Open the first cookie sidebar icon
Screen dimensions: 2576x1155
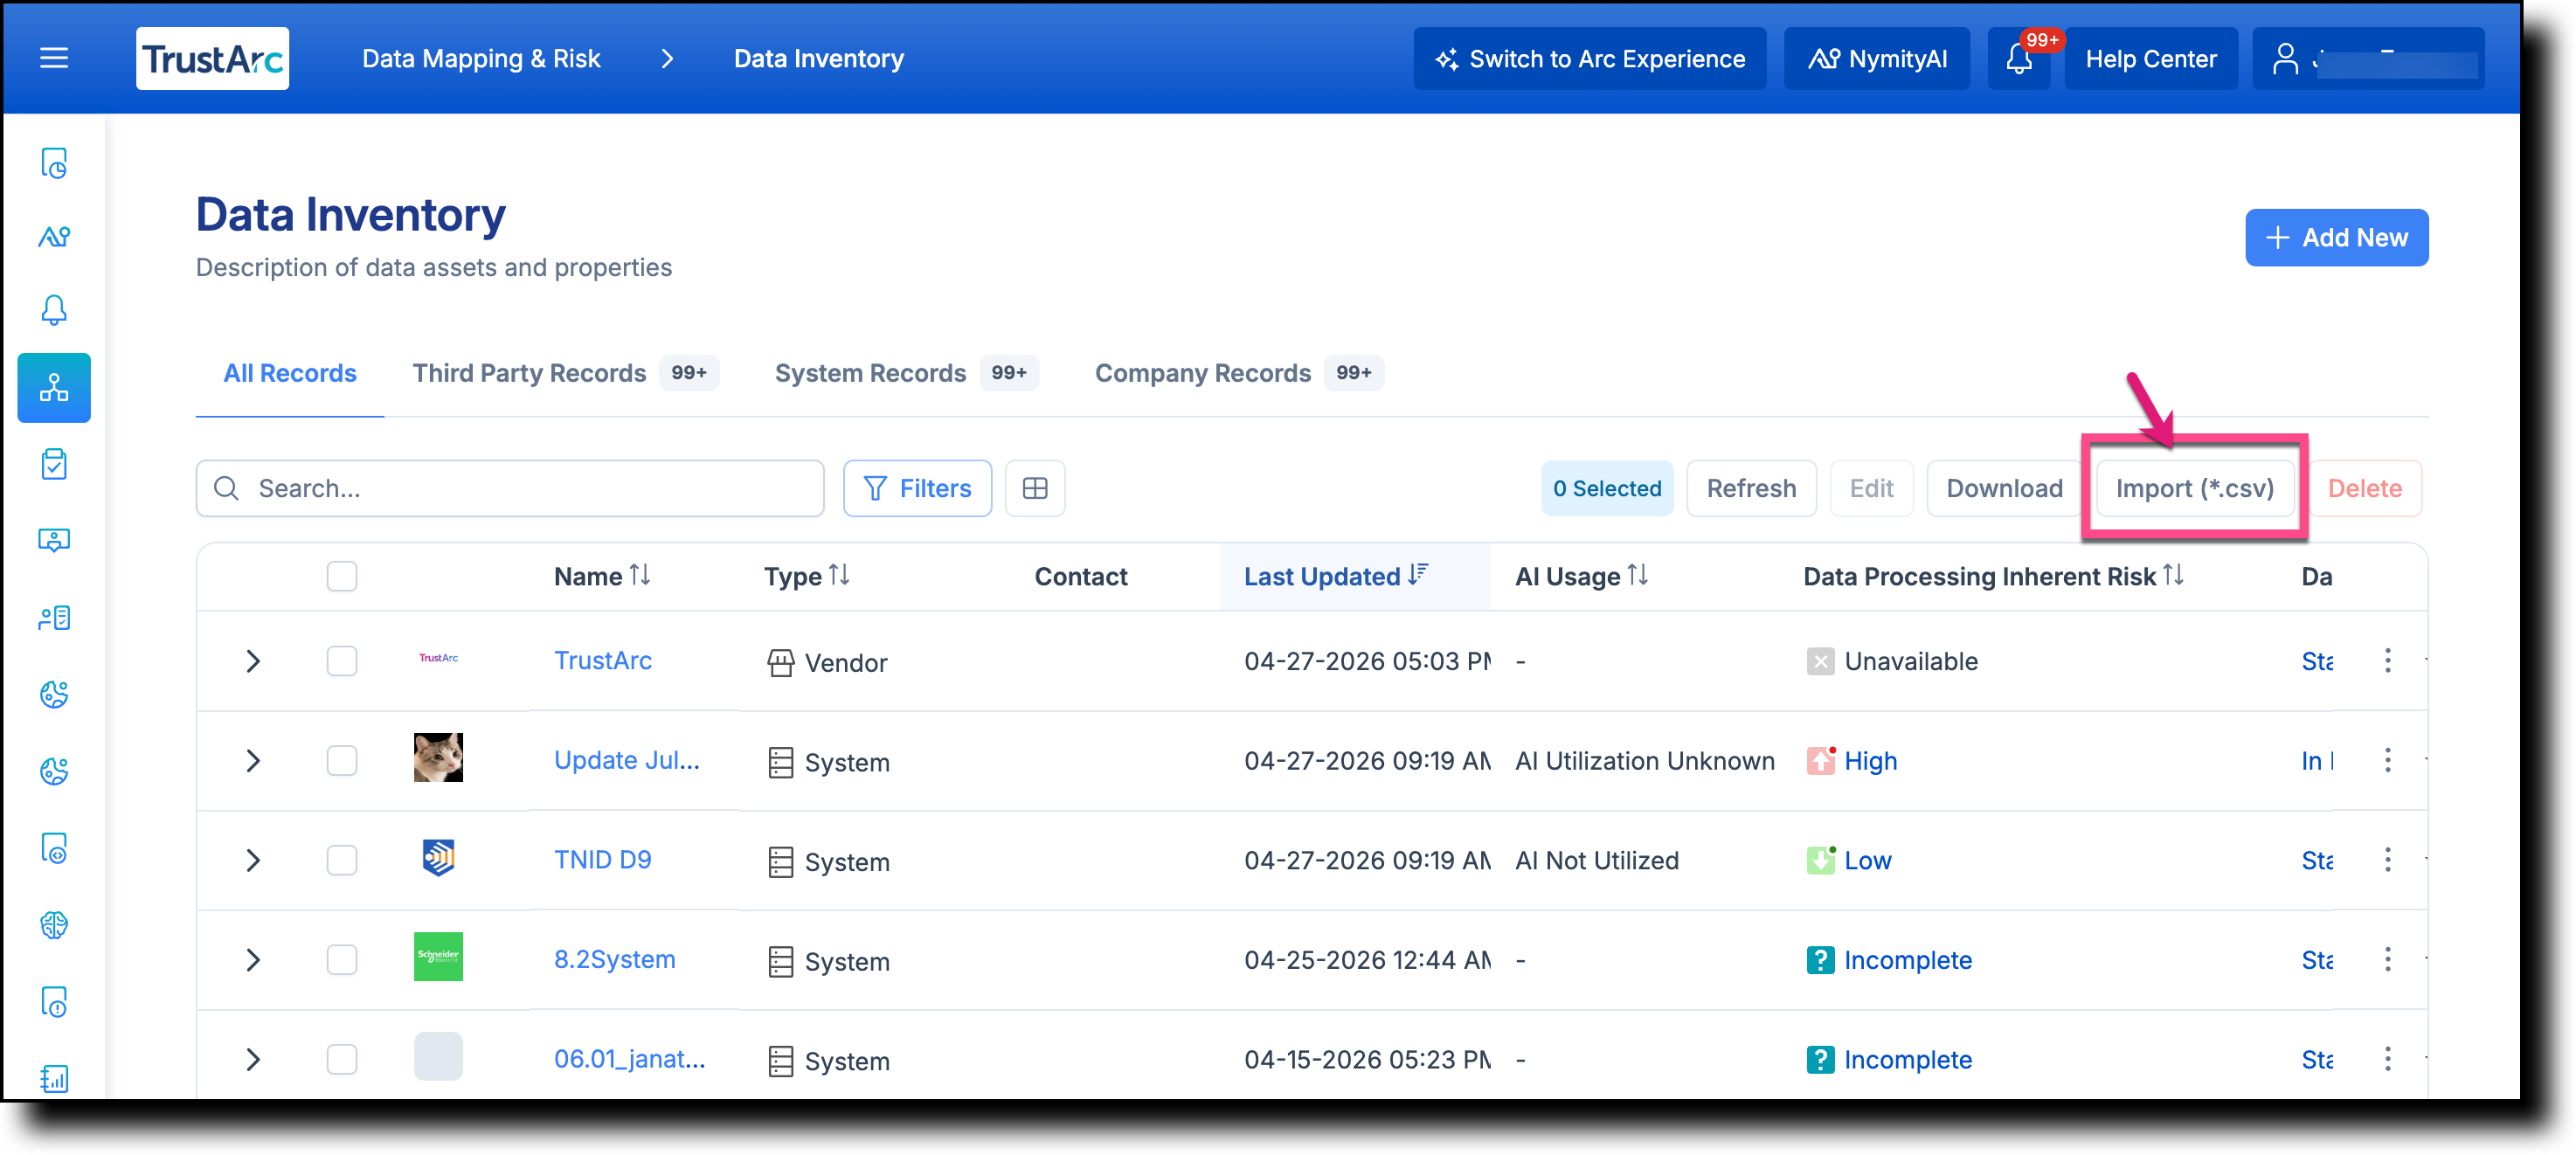[54, 695]
